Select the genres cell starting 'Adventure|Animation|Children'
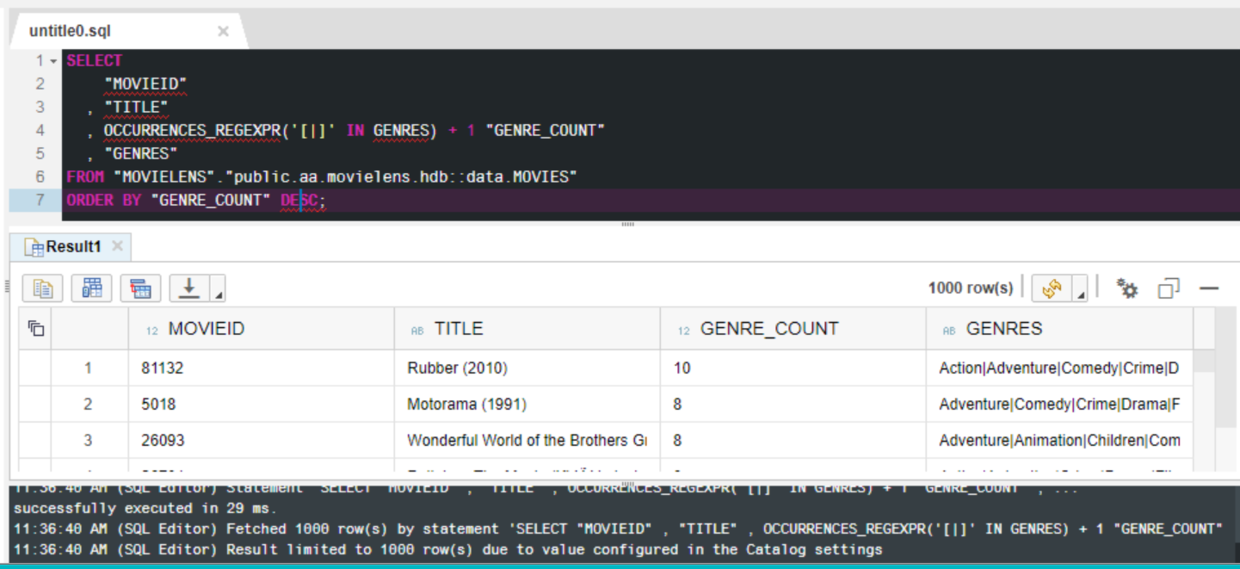The width and height of the screenshot is (1240, 569). [x=1059, y=440]
